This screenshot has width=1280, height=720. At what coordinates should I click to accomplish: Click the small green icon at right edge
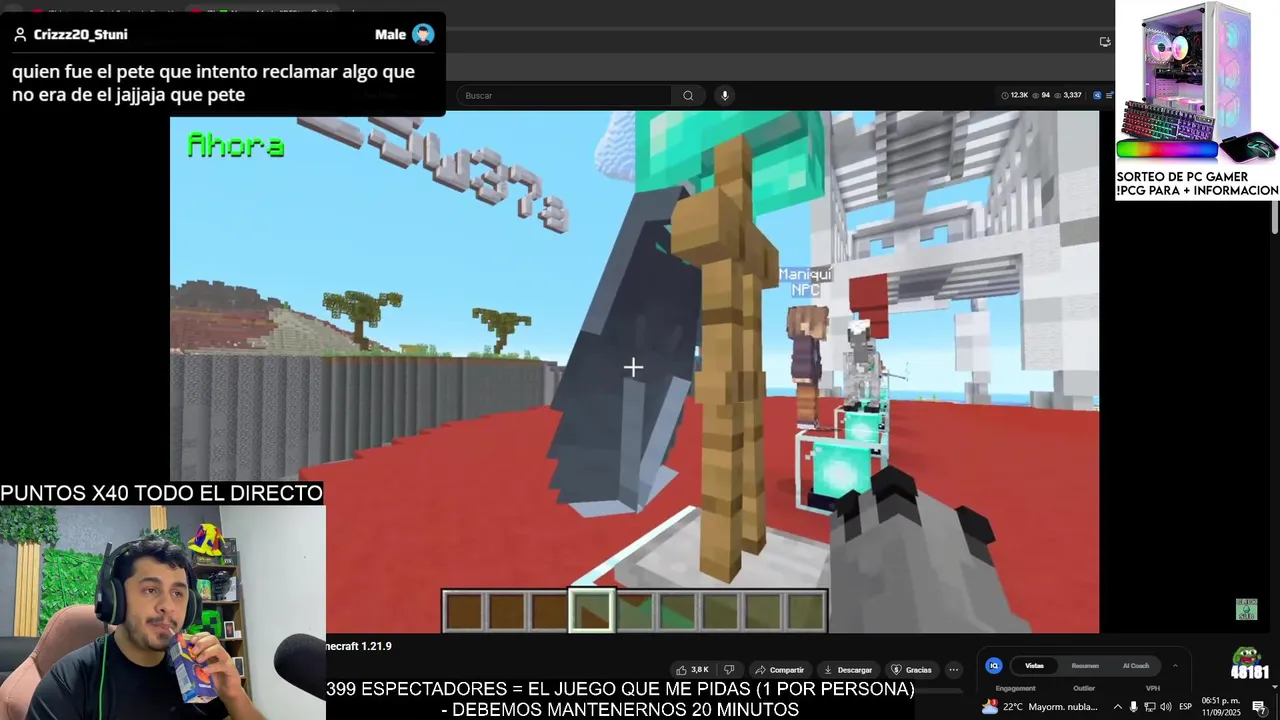point(1246,609)
